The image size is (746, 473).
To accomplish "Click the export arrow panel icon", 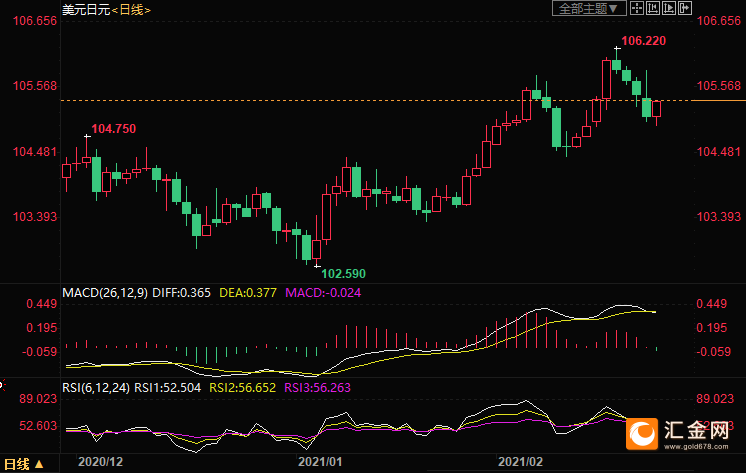I will (x=685, y=8).
